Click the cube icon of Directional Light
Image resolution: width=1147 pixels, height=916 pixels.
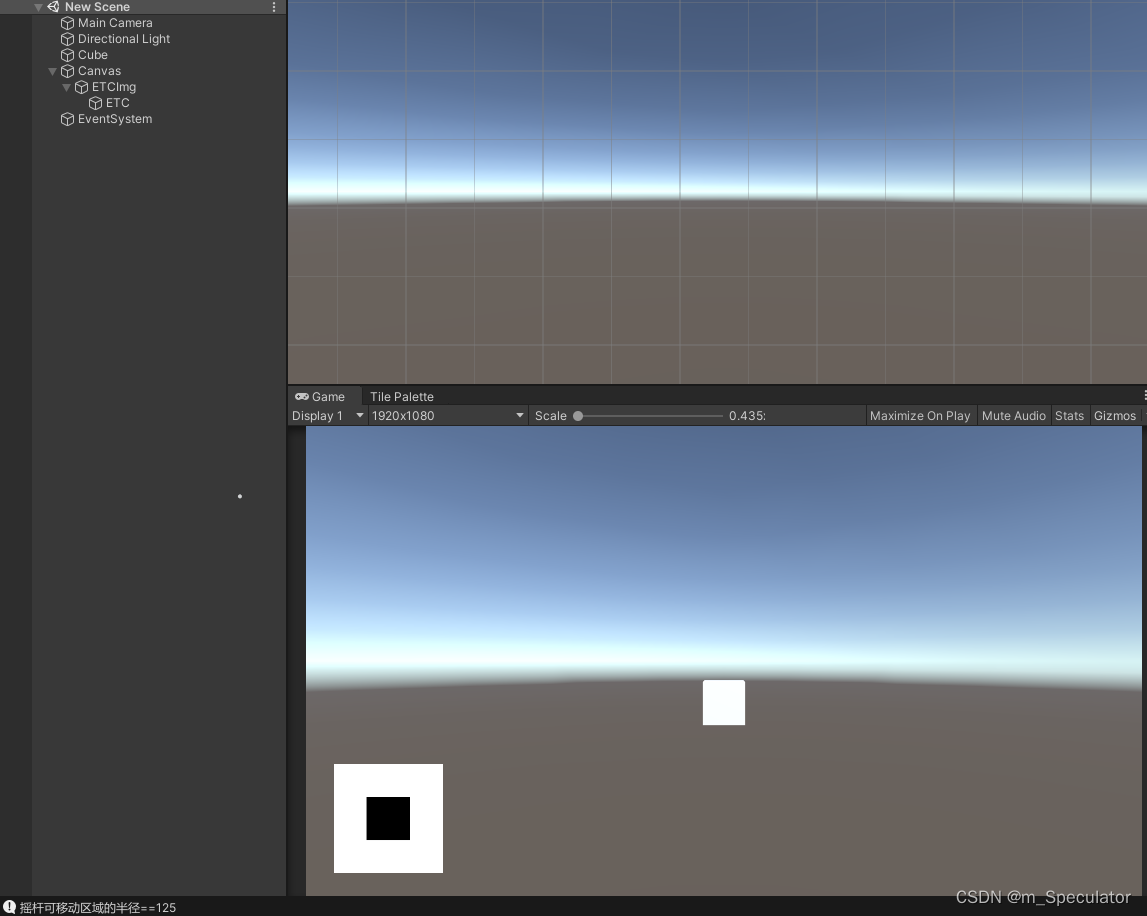[67, 39]
